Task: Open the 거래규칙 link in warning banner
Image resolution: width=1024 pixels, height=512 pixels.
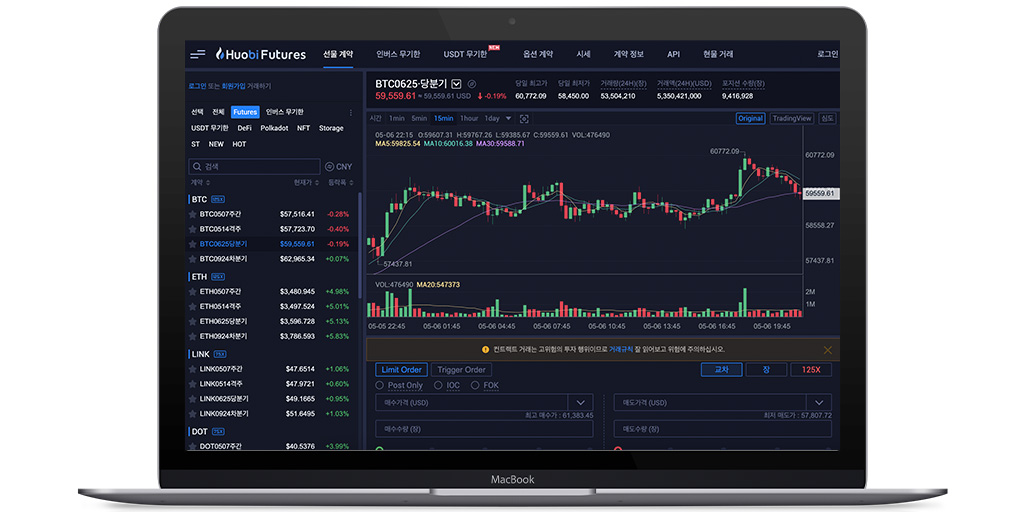Action: [x=620, y=349]
